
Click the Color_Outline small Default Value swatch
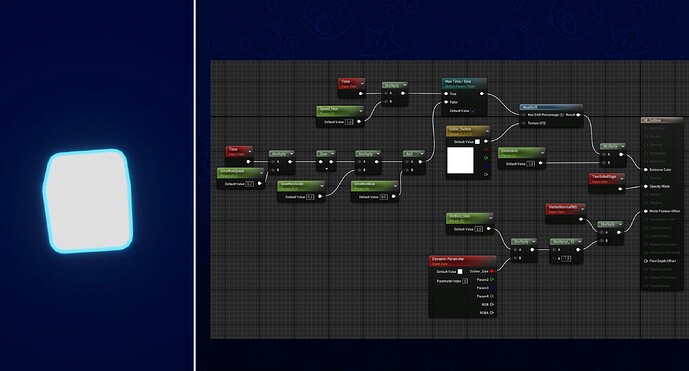tap(477, 142)
